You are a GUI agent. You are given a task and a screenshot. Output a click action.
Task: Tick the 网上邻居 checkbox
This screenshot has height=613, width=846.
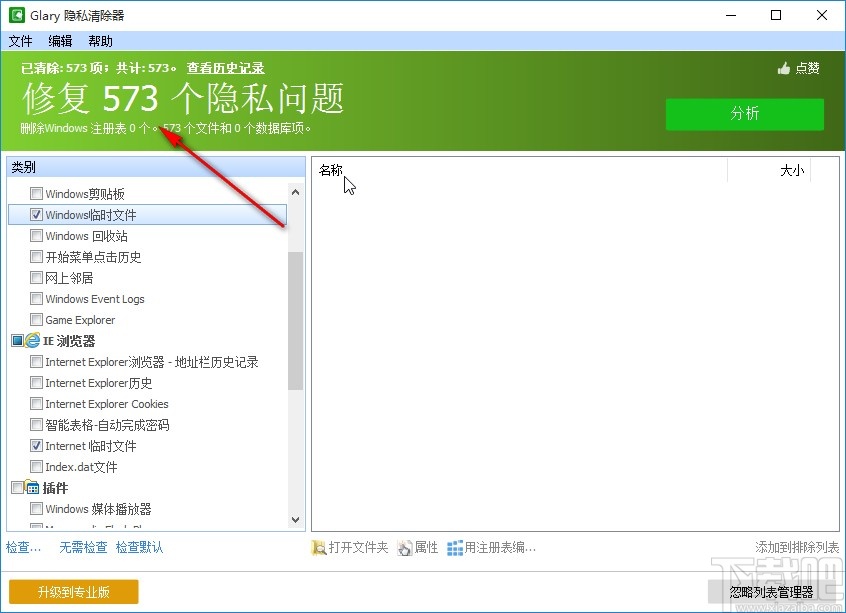[x=36, y=277]
